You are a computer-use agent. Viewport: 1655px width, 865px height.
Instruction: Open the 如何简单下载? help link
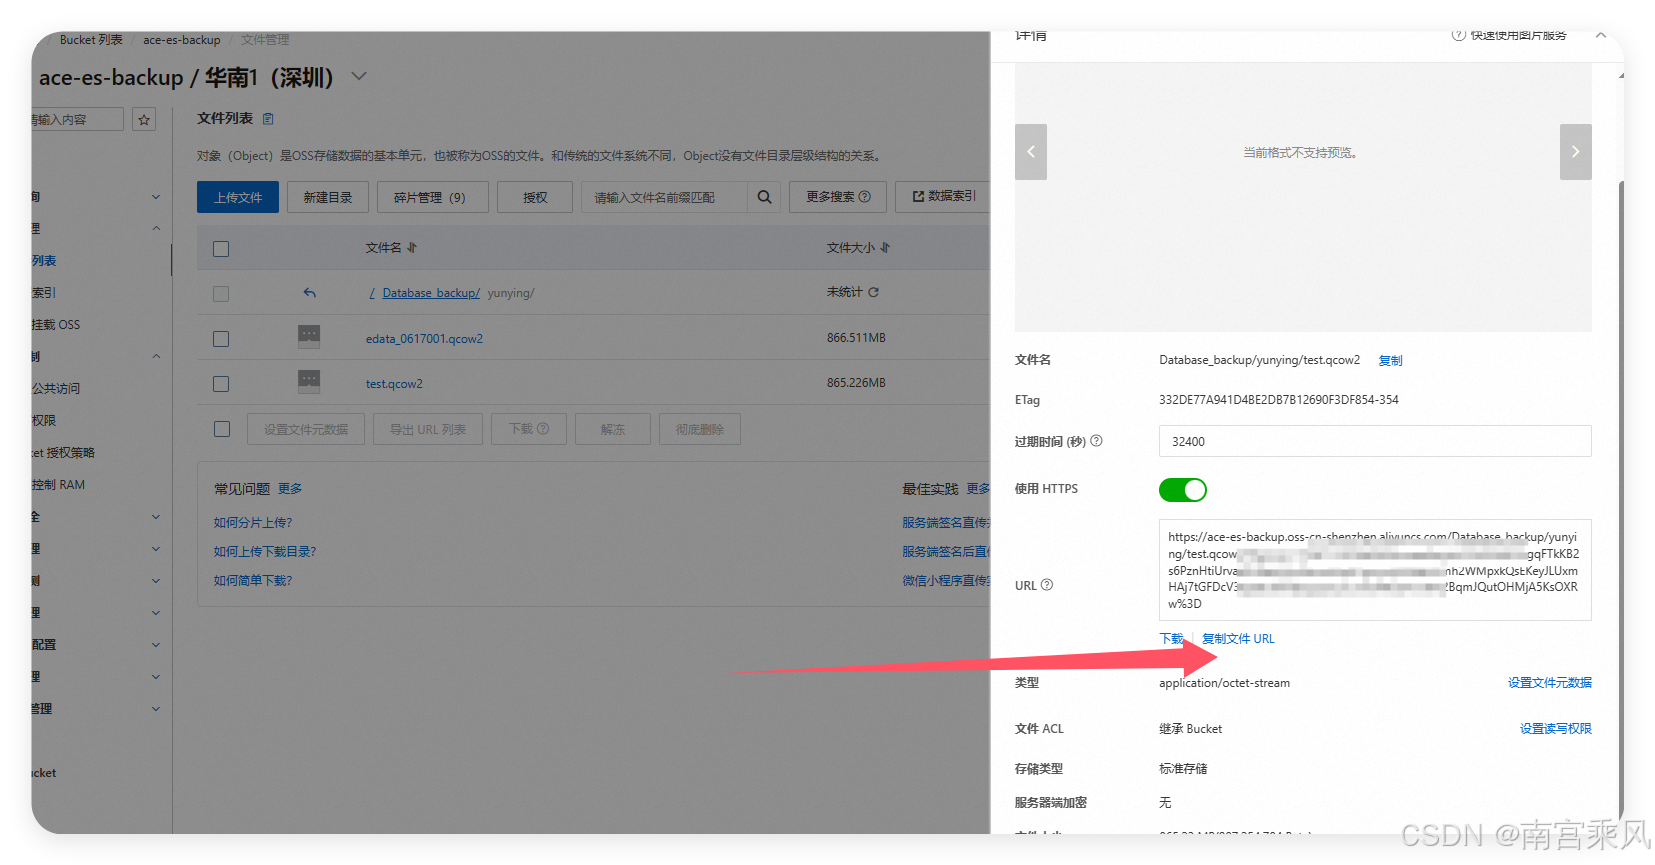[x=253, y=581]
